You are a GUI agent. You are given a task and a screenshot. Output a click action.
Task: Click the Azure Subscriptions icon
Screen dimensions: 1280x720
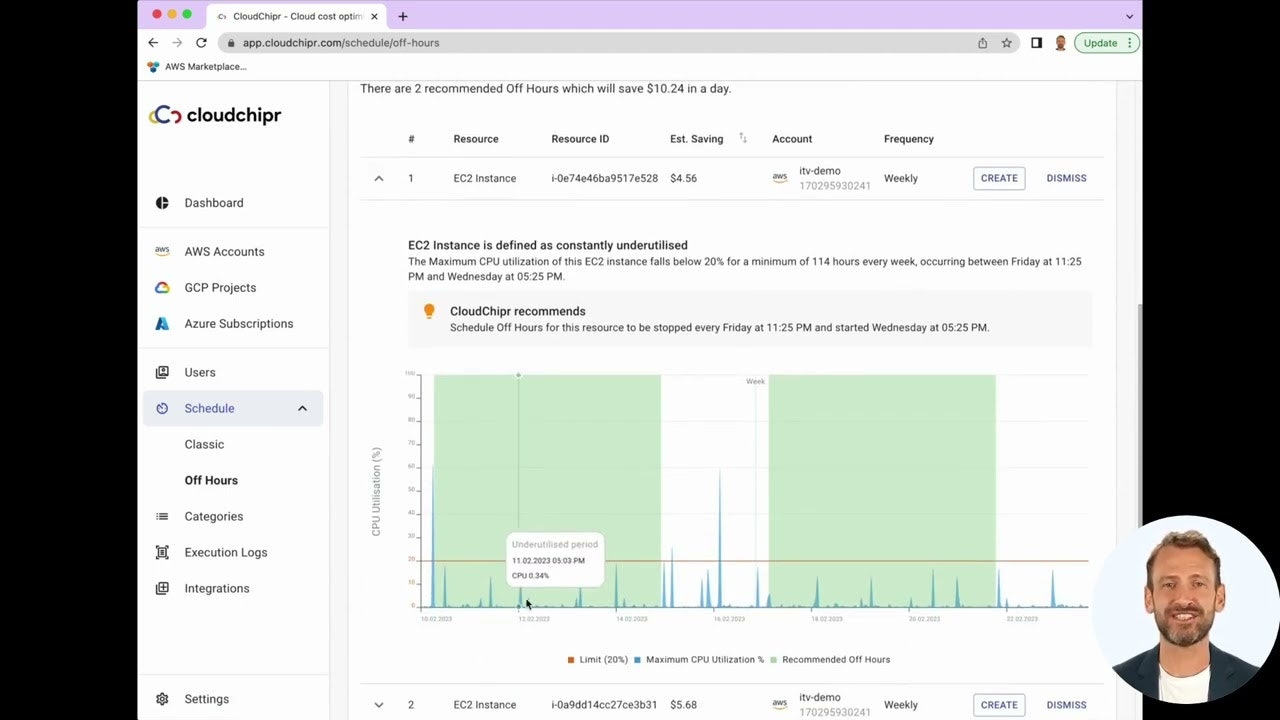162,323
